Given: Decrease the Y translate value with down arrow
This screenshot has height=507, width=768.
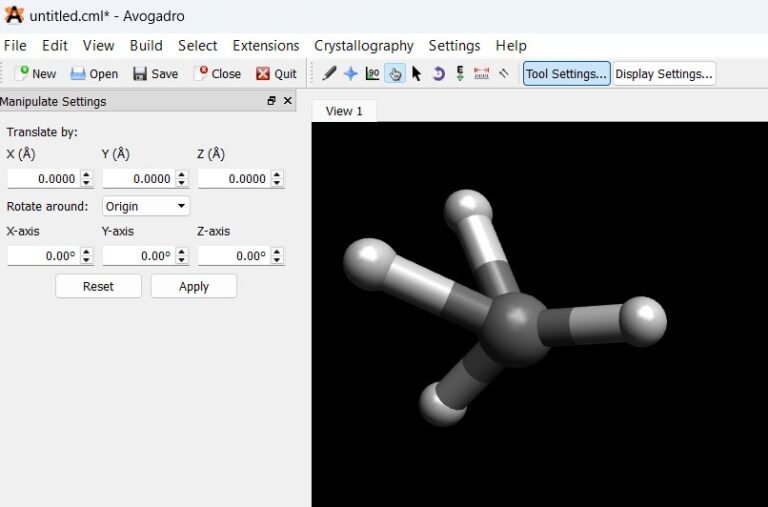Looking at the screenshot, I should click(x=182, y=183).
